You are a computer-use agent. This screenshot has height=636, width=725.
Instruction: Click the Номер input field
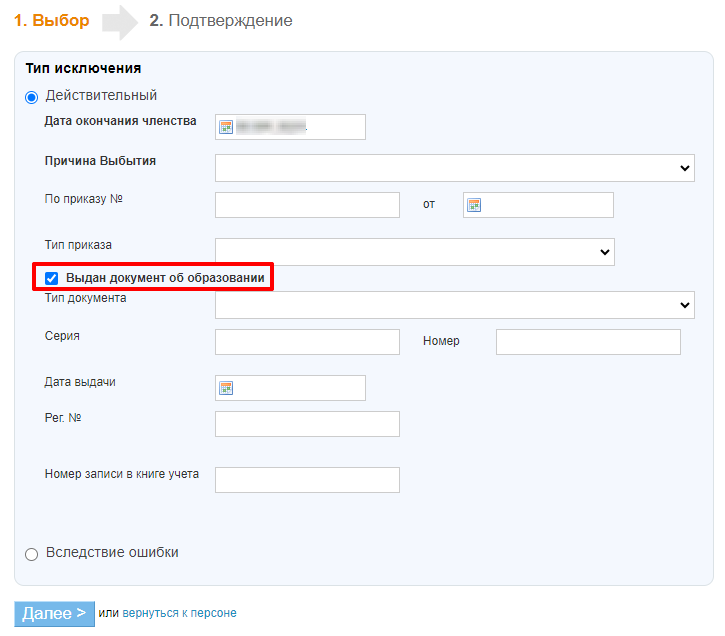pyautogui.click(x=588, y=342)
